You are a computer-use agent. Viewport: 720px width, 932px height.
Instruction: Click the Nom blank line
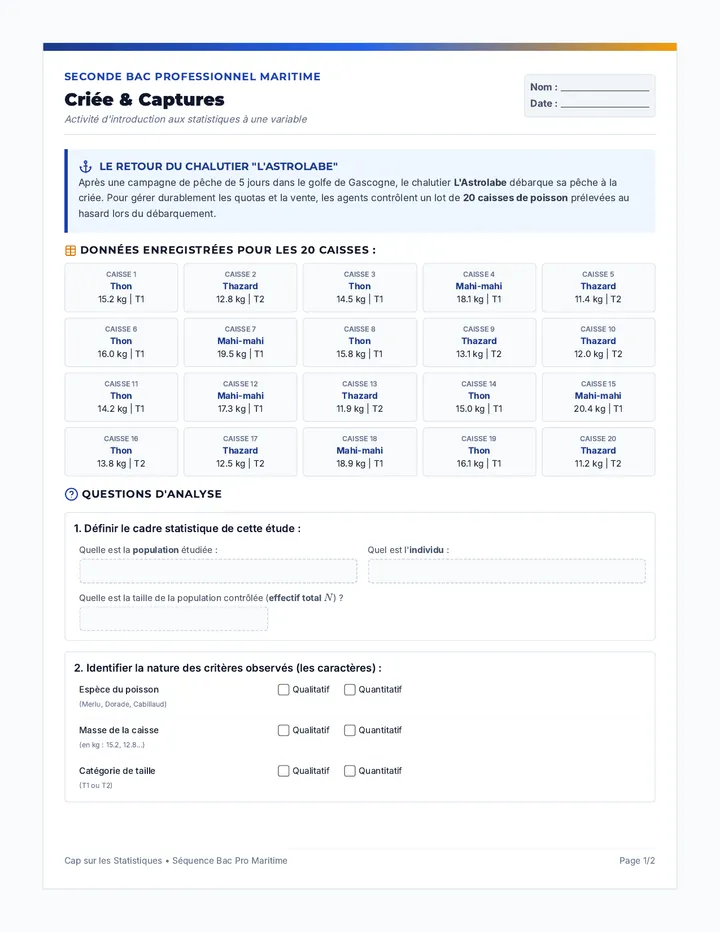[605, 88]
